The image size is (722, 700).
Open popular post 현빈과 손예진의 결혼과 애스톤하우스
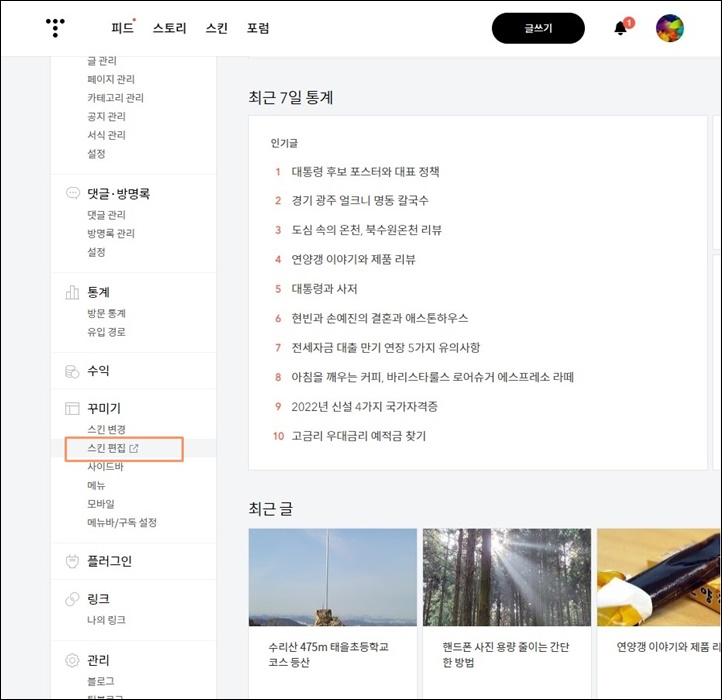(x=379, y=318)
